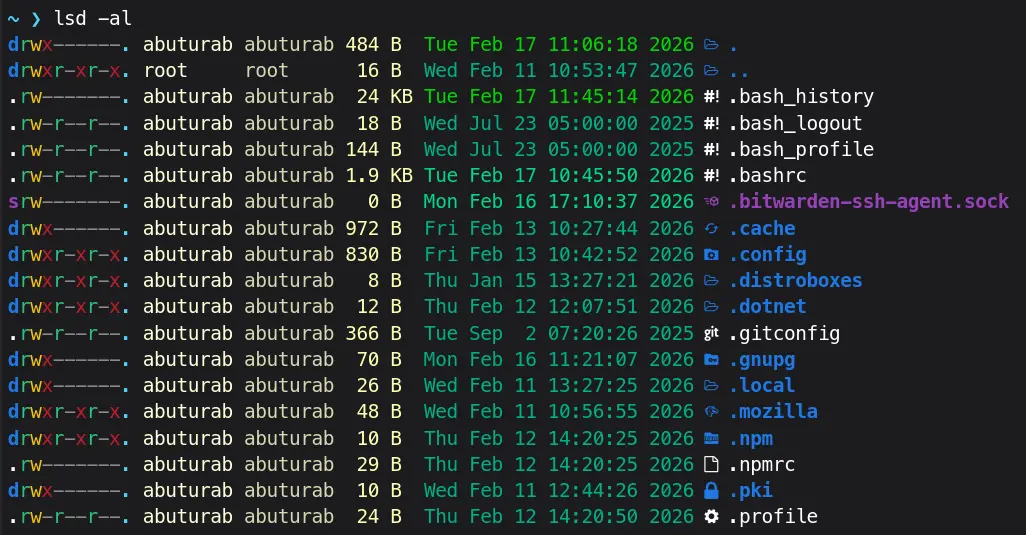Click the .dotnet directory name
The width and height of the screenshot is (1026, 535).
[x=767, y=307]
